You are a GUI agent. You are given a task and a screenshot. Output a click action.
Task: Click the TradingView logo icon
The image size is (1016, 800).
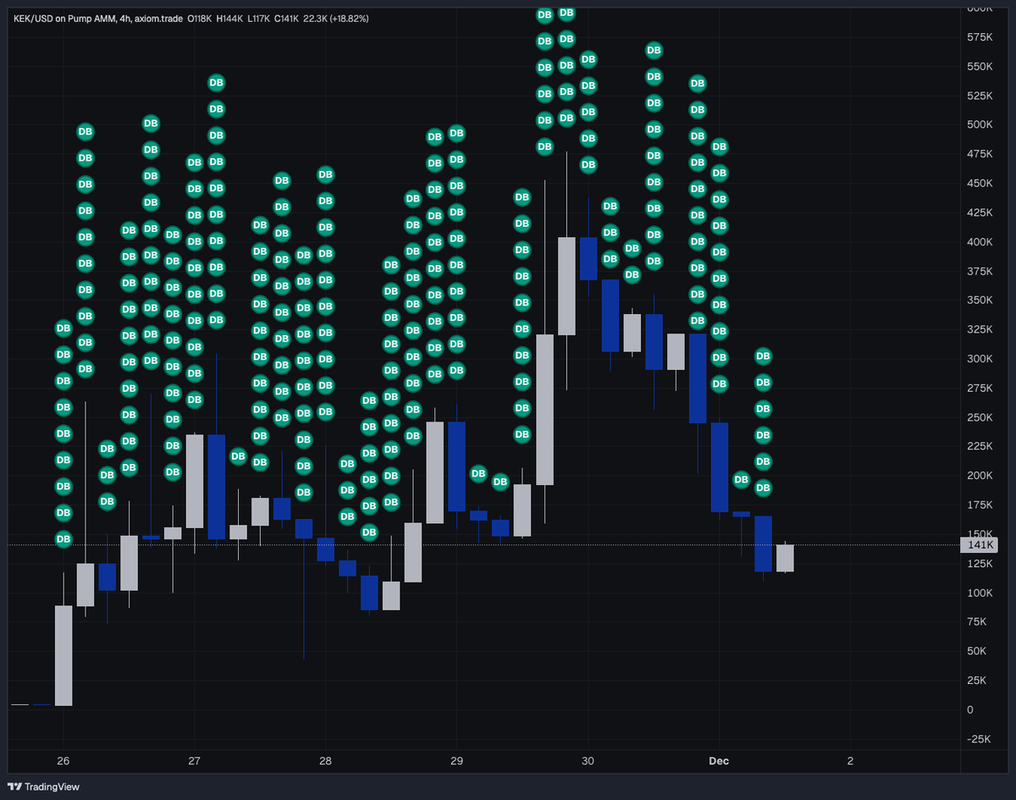[14, 787]
